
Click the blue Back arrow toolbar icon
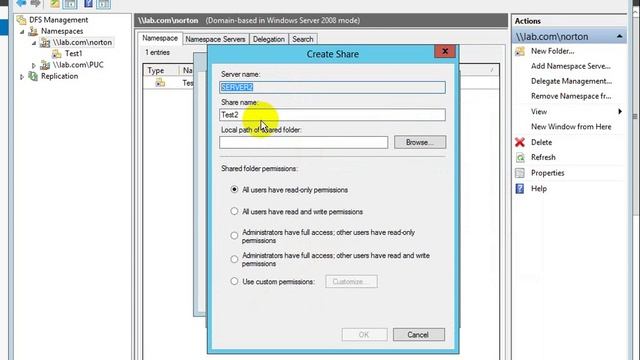pos(21,3)
